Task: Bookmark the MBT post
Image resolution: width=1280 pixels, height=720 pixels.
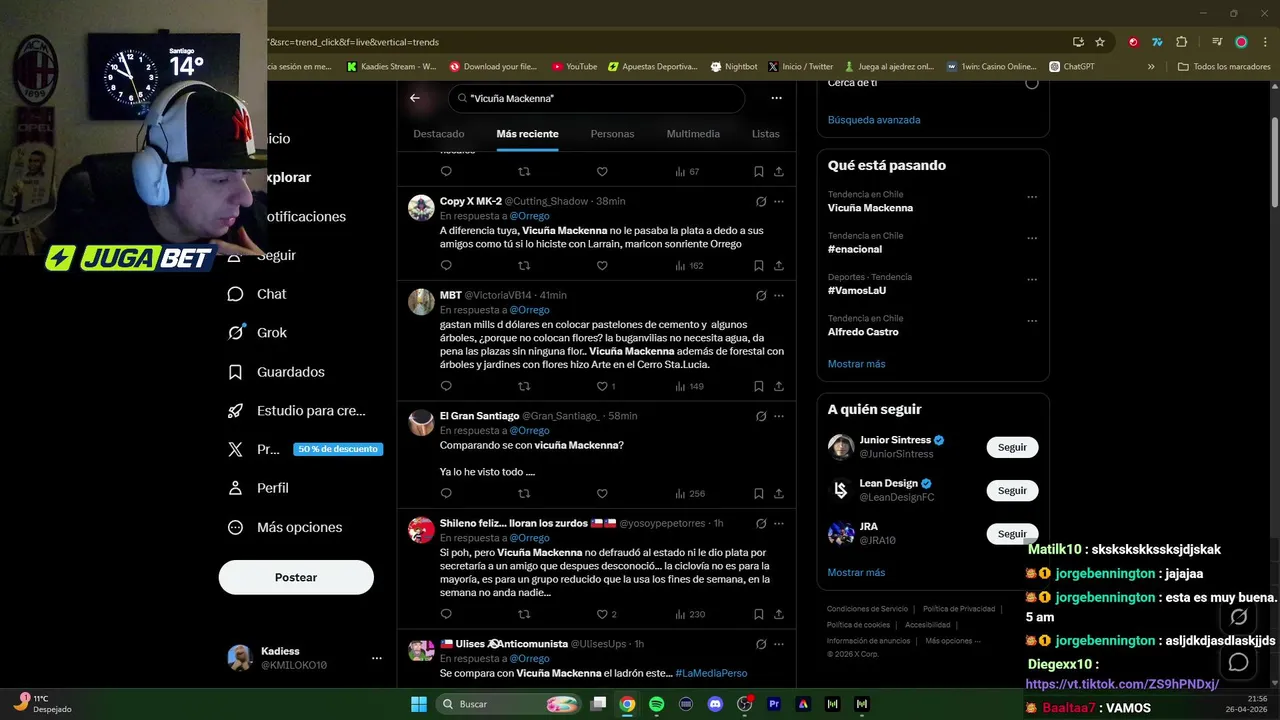Action: coord(759,386)
